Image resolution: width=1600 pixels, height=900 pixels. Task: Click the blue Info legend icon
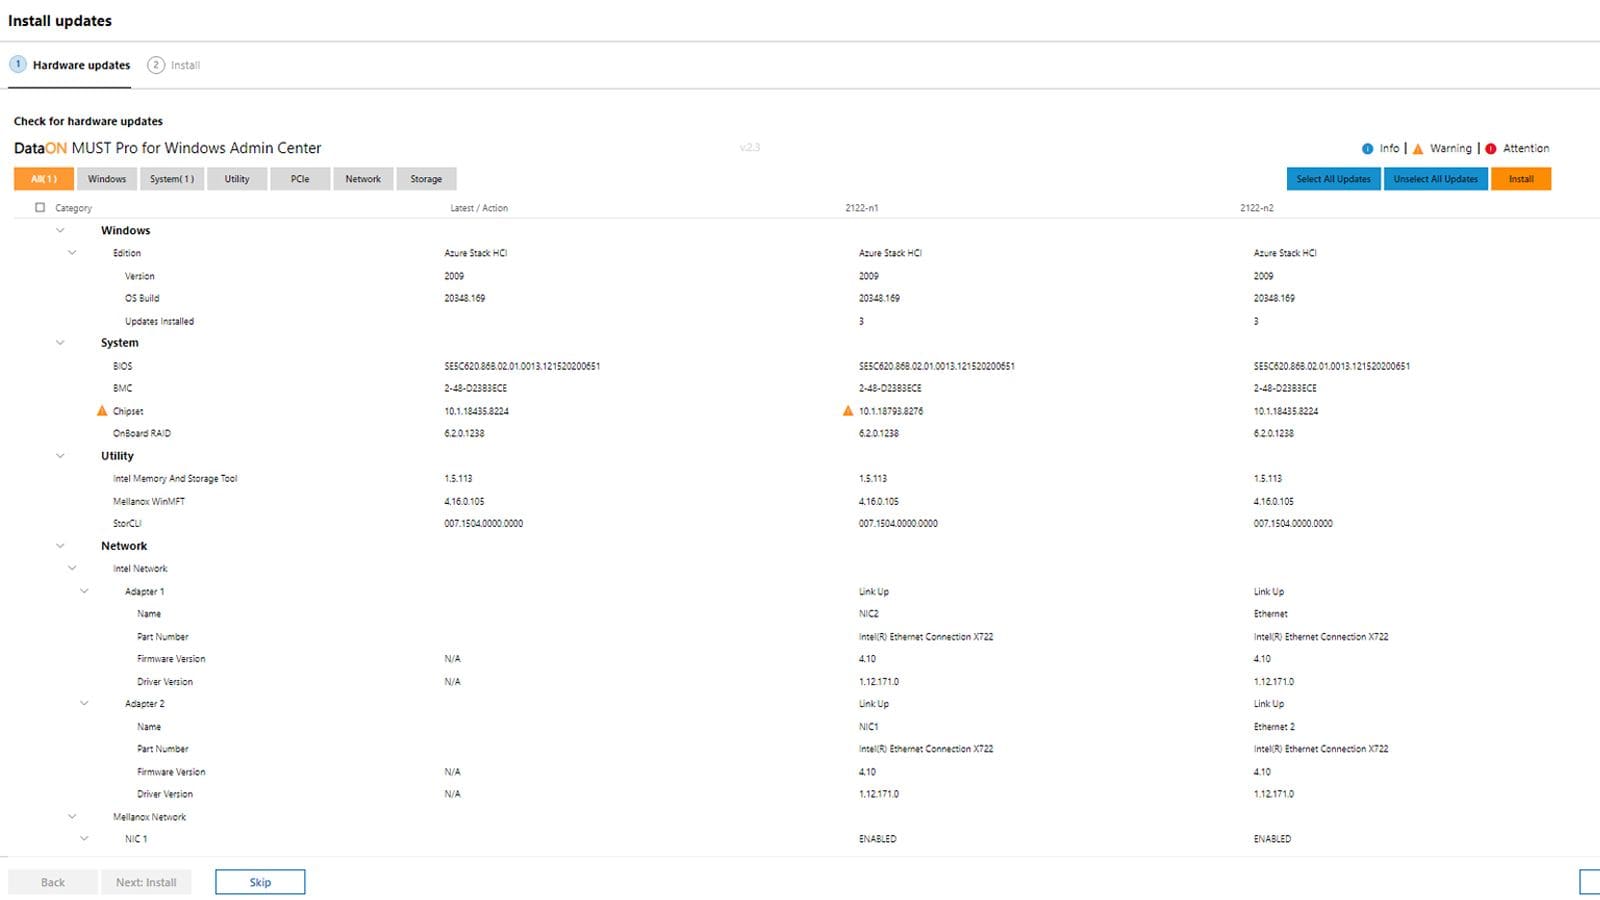(1367, 148)
